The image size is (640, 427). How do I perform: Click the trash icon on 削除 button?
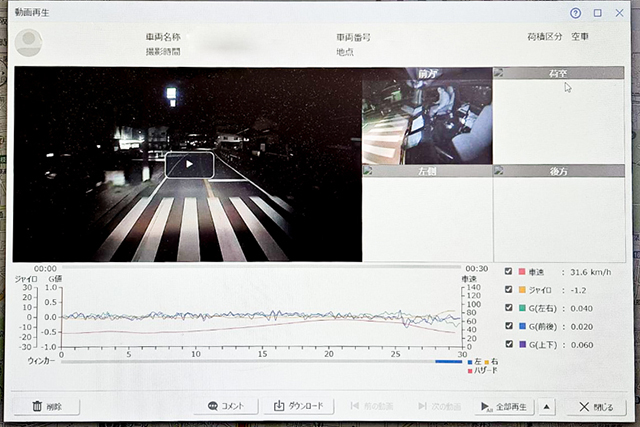pos(37,406)
